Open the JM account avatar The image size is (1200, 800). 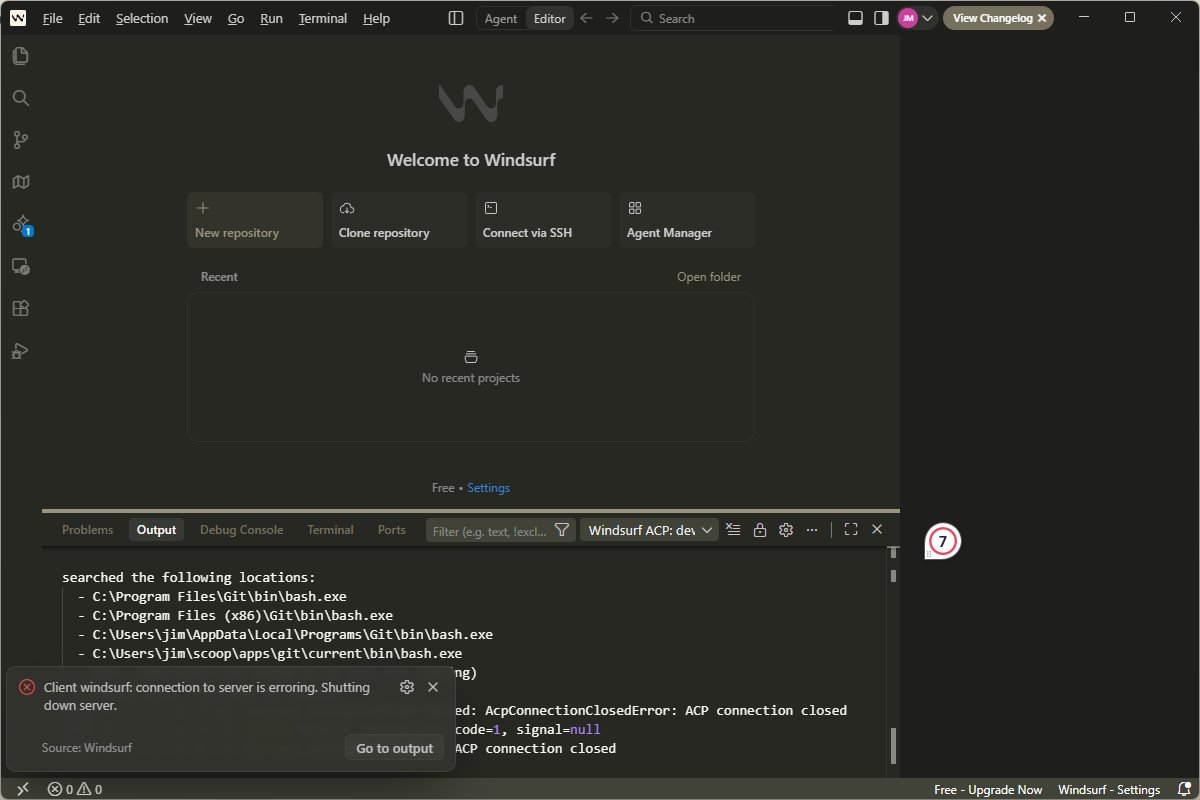coord(908,18)
